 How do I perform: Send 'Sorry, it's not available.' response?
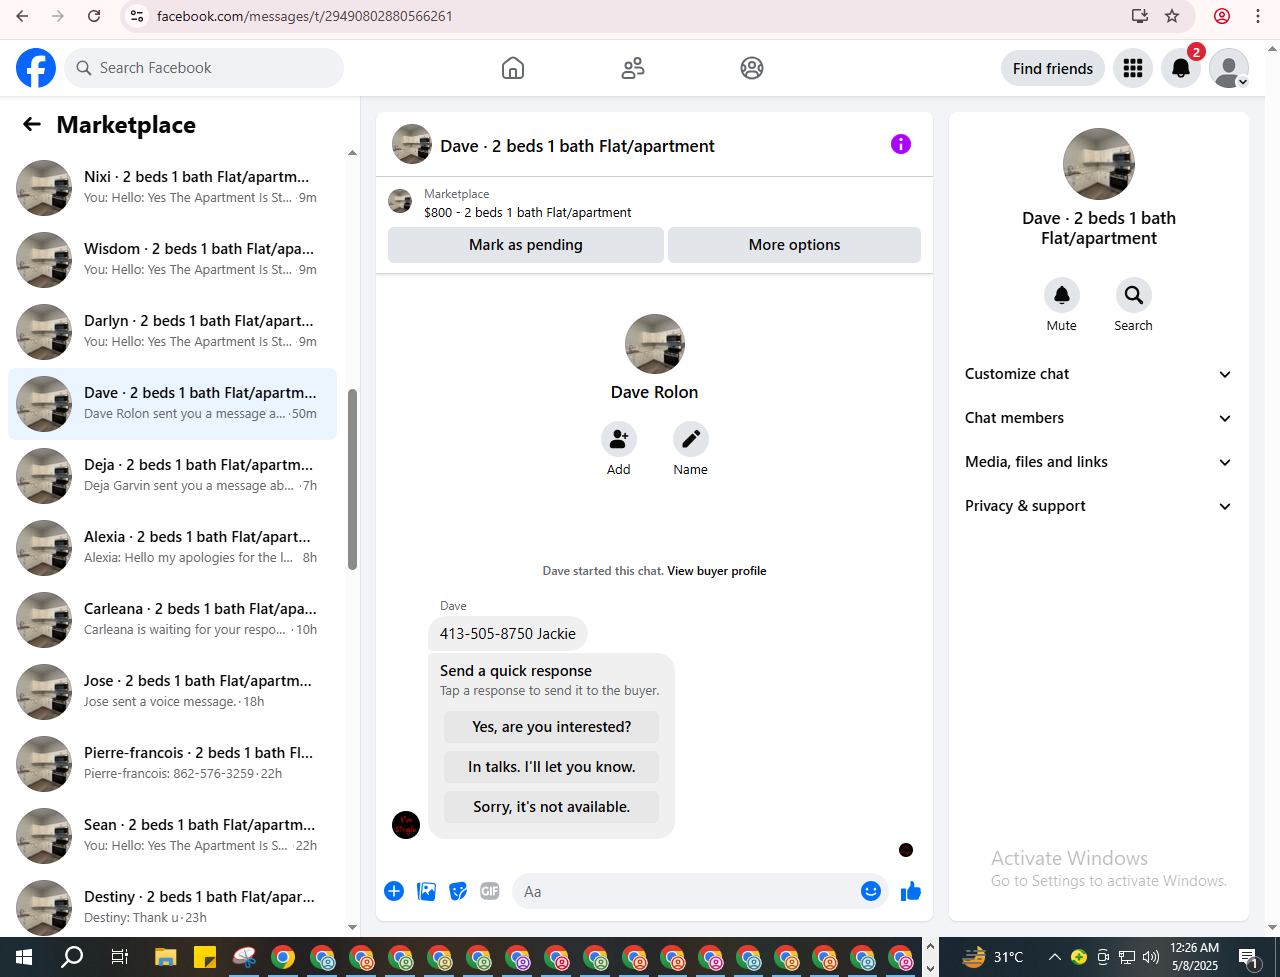552,807
